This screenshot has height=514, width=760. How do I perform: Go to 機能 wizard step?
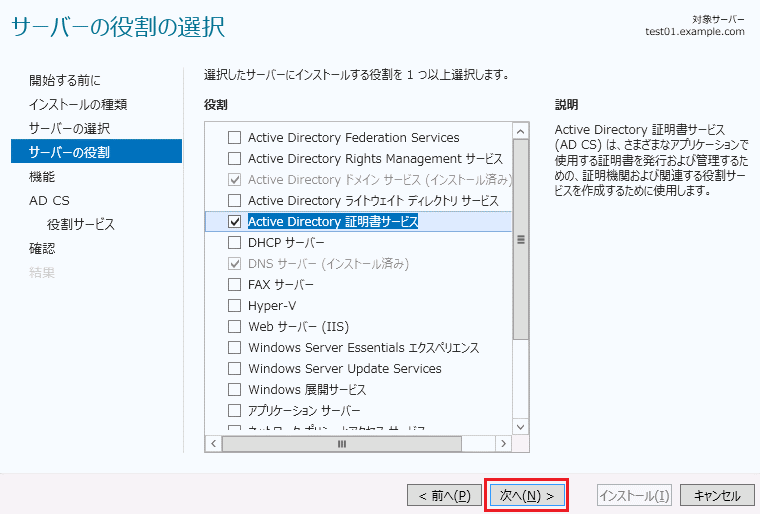(x=42, y=177)
